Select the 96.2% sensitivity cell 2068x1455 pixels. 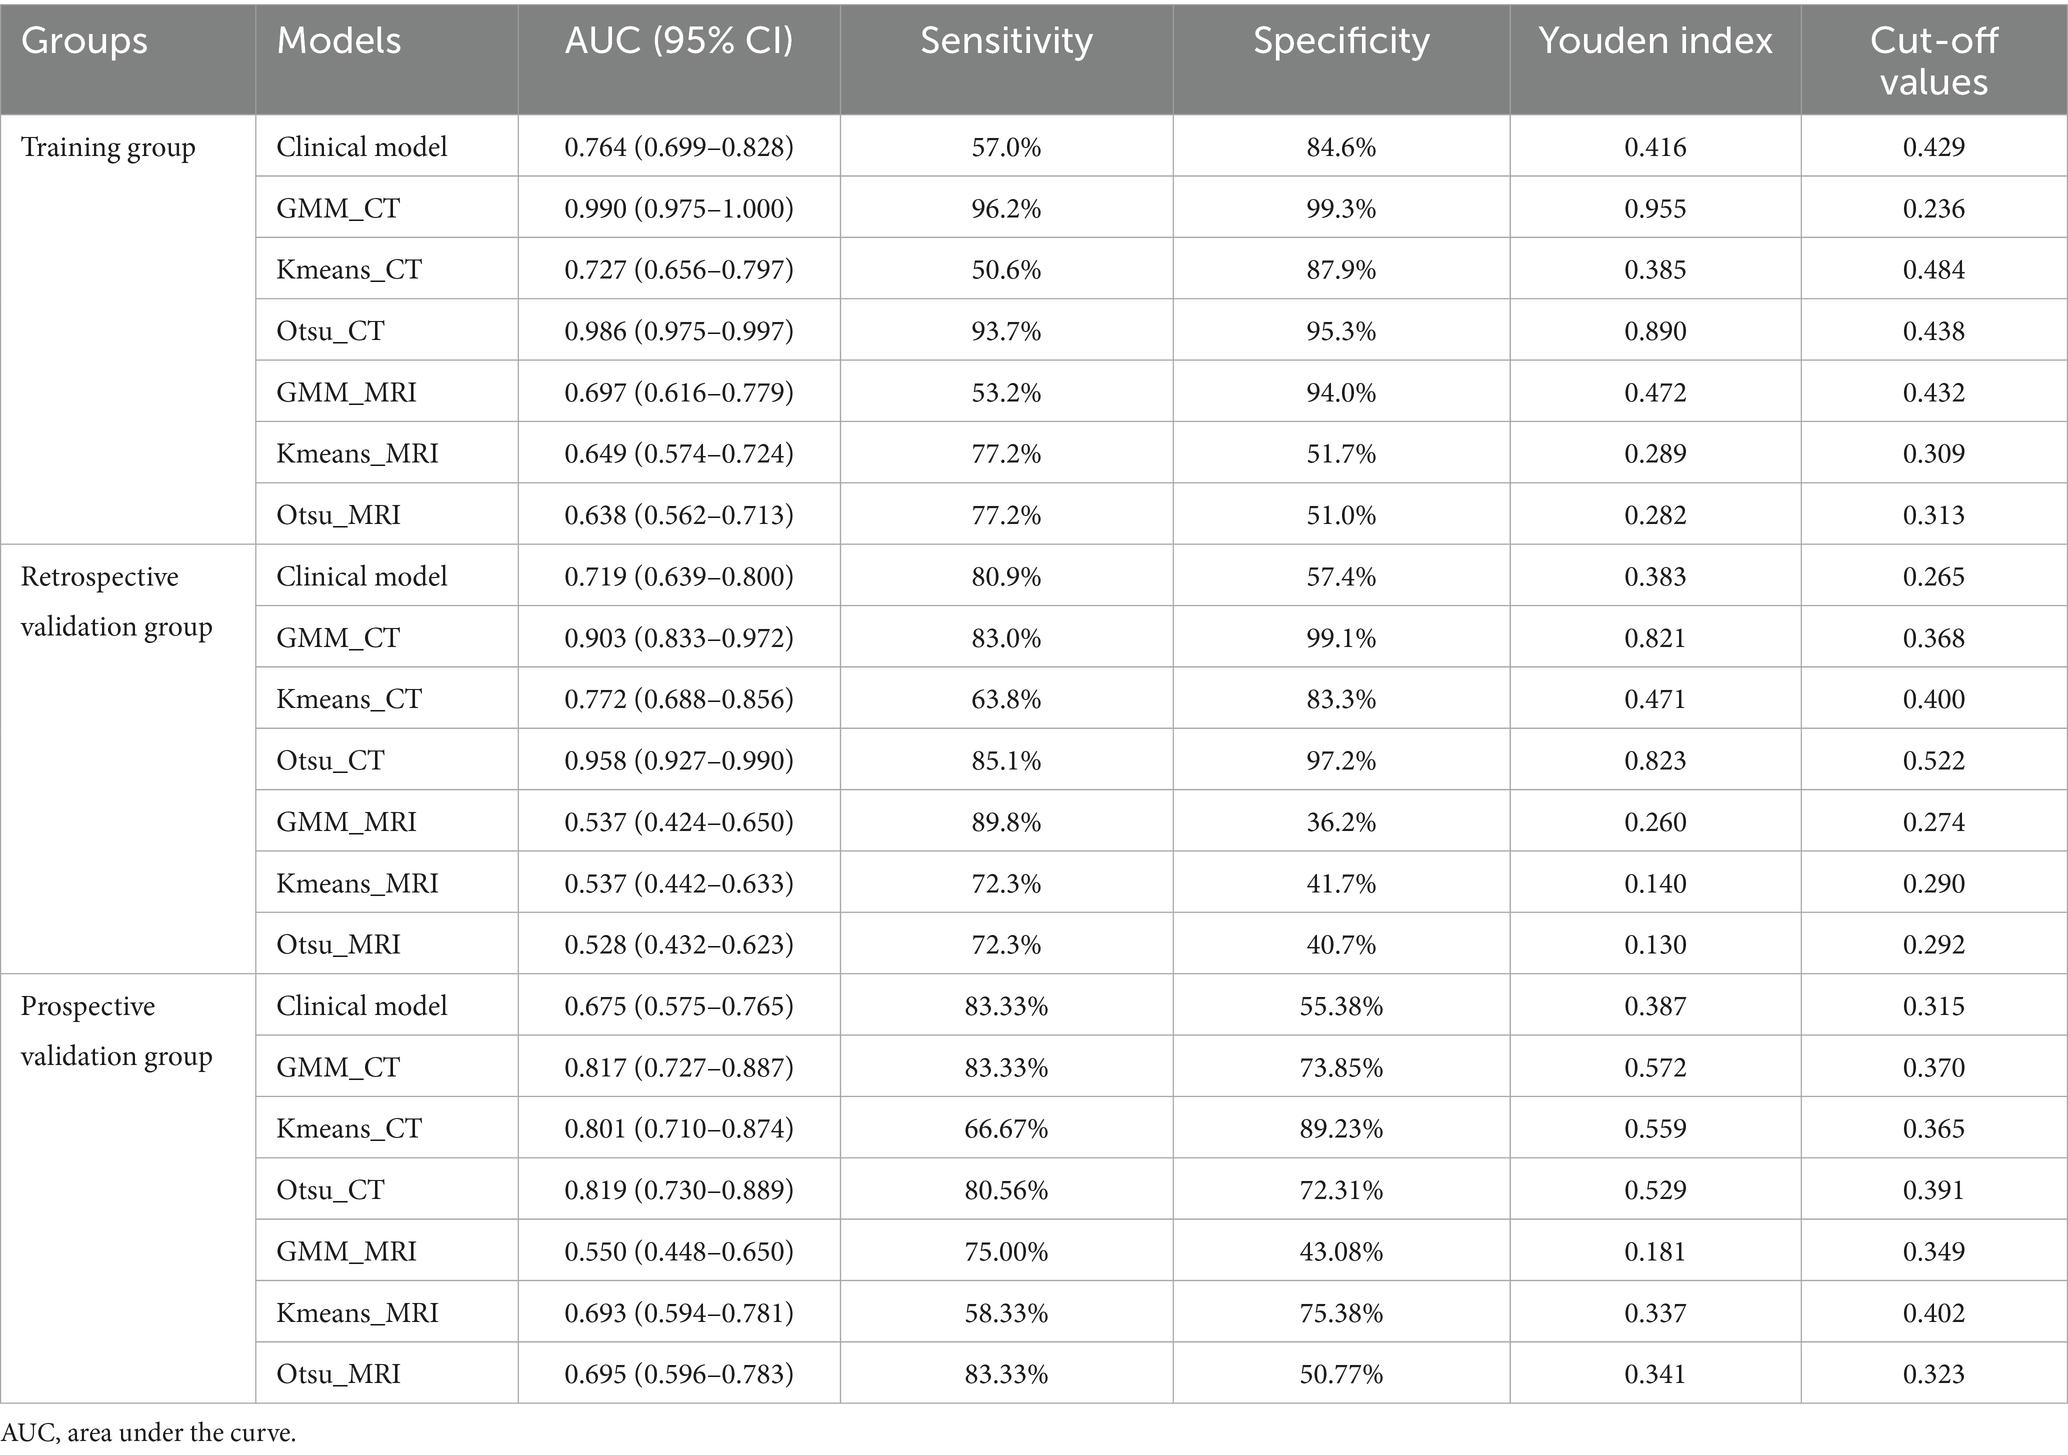coord(1006,209)
